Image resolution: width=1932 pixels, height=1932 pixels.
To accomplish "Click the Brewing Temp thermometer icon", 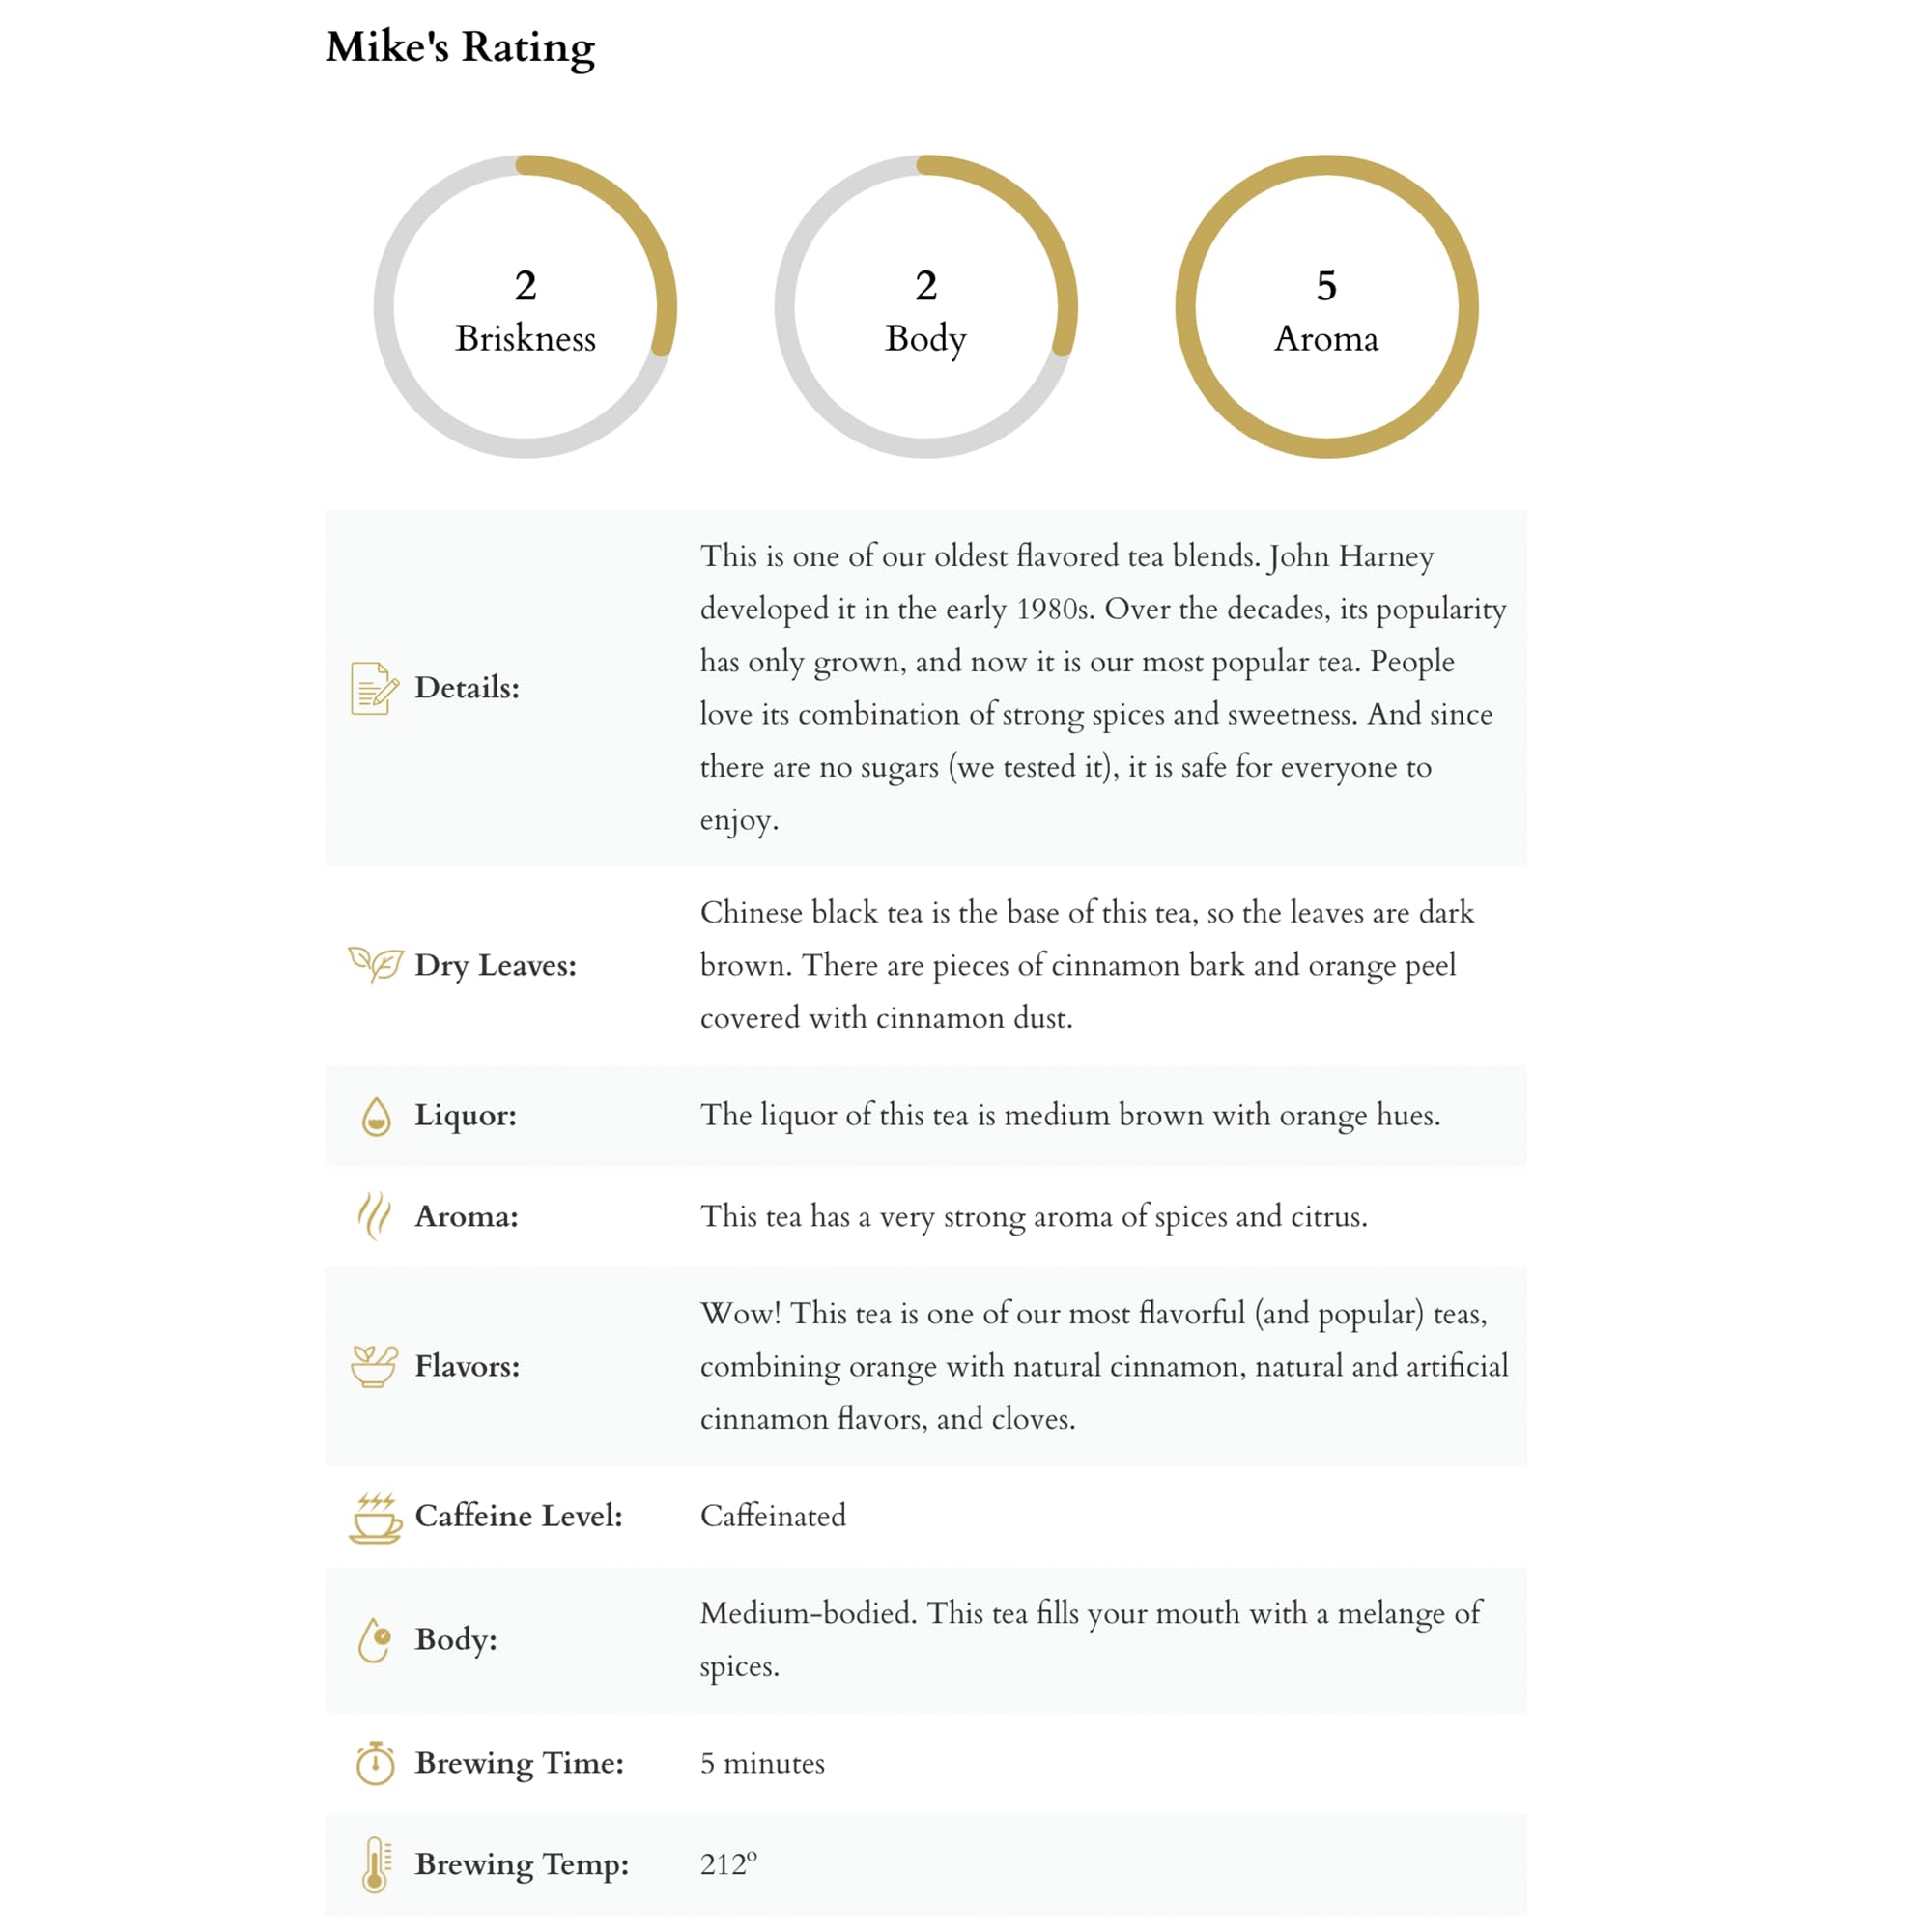I will click(375, 1865).
